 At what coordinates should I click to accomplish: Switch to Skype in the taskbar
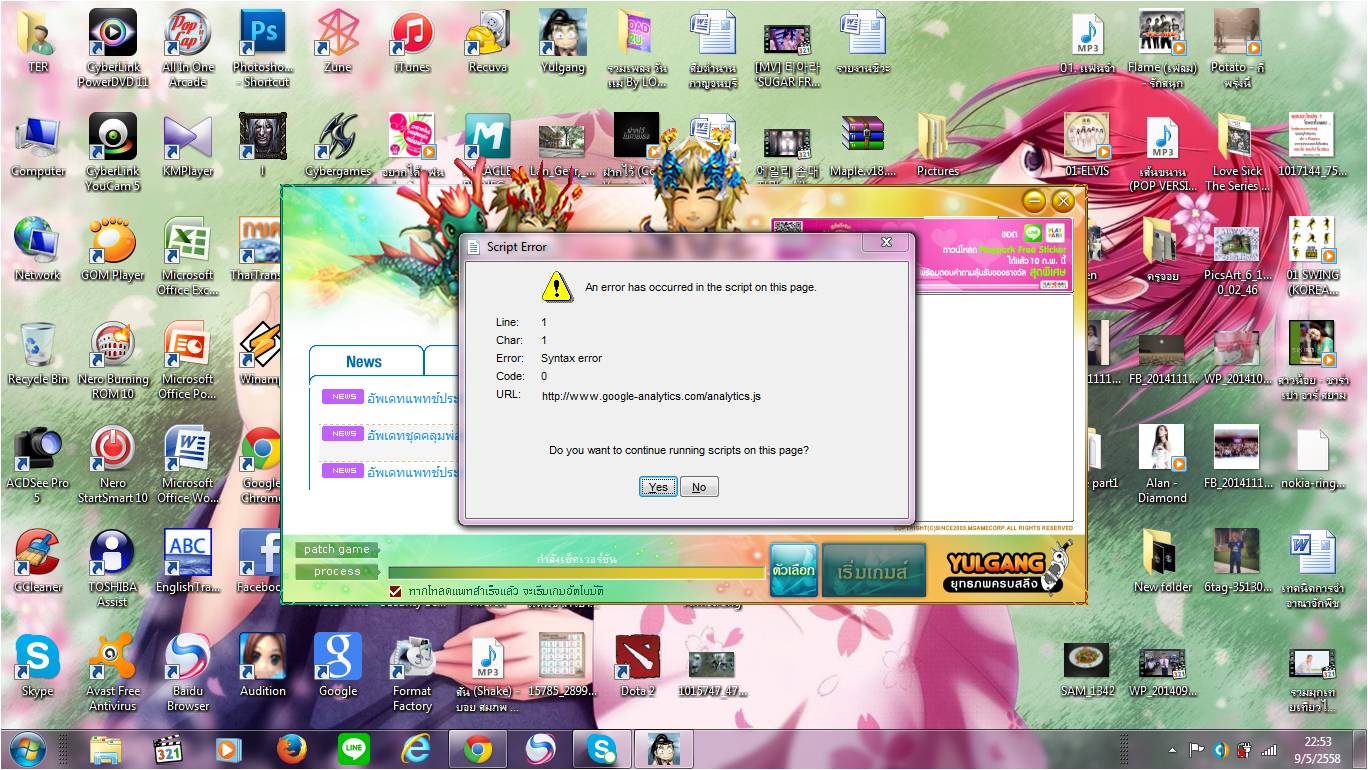(x=601, y=749)
